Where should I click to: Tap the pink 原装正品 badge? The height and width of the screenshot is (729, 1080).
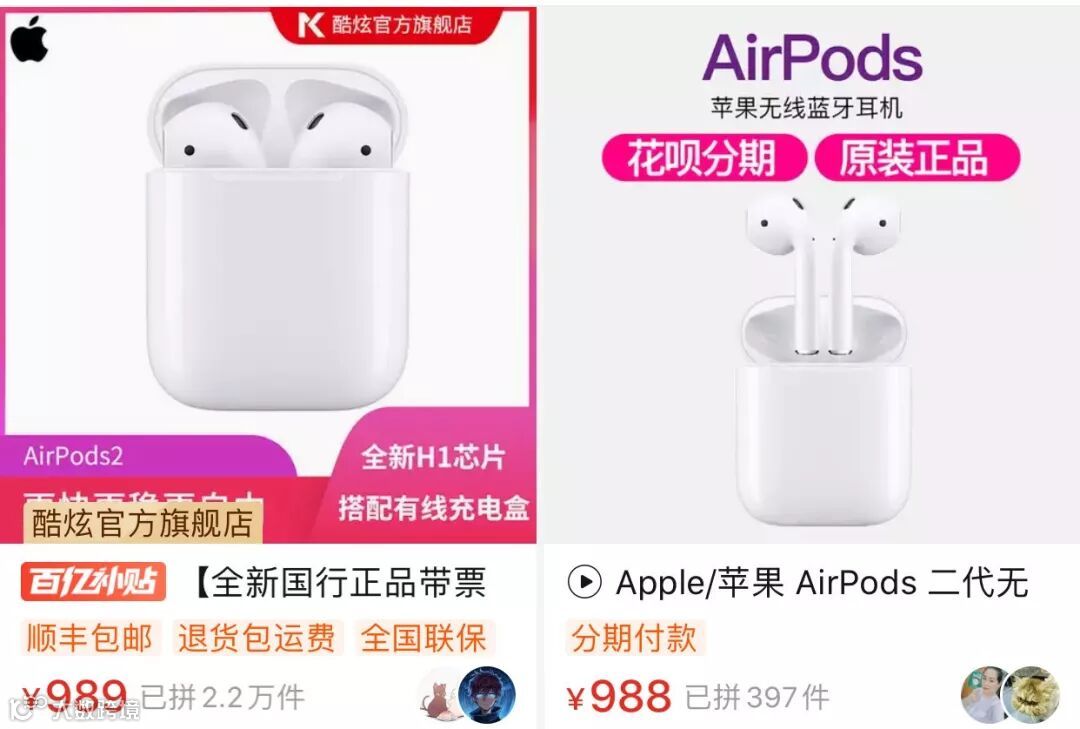[917, 158]
